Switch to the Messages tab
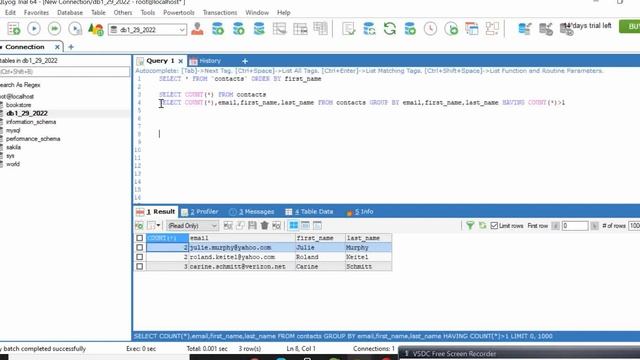The width and height of the screenshot is (640, 360). click(x=252, y=211)
